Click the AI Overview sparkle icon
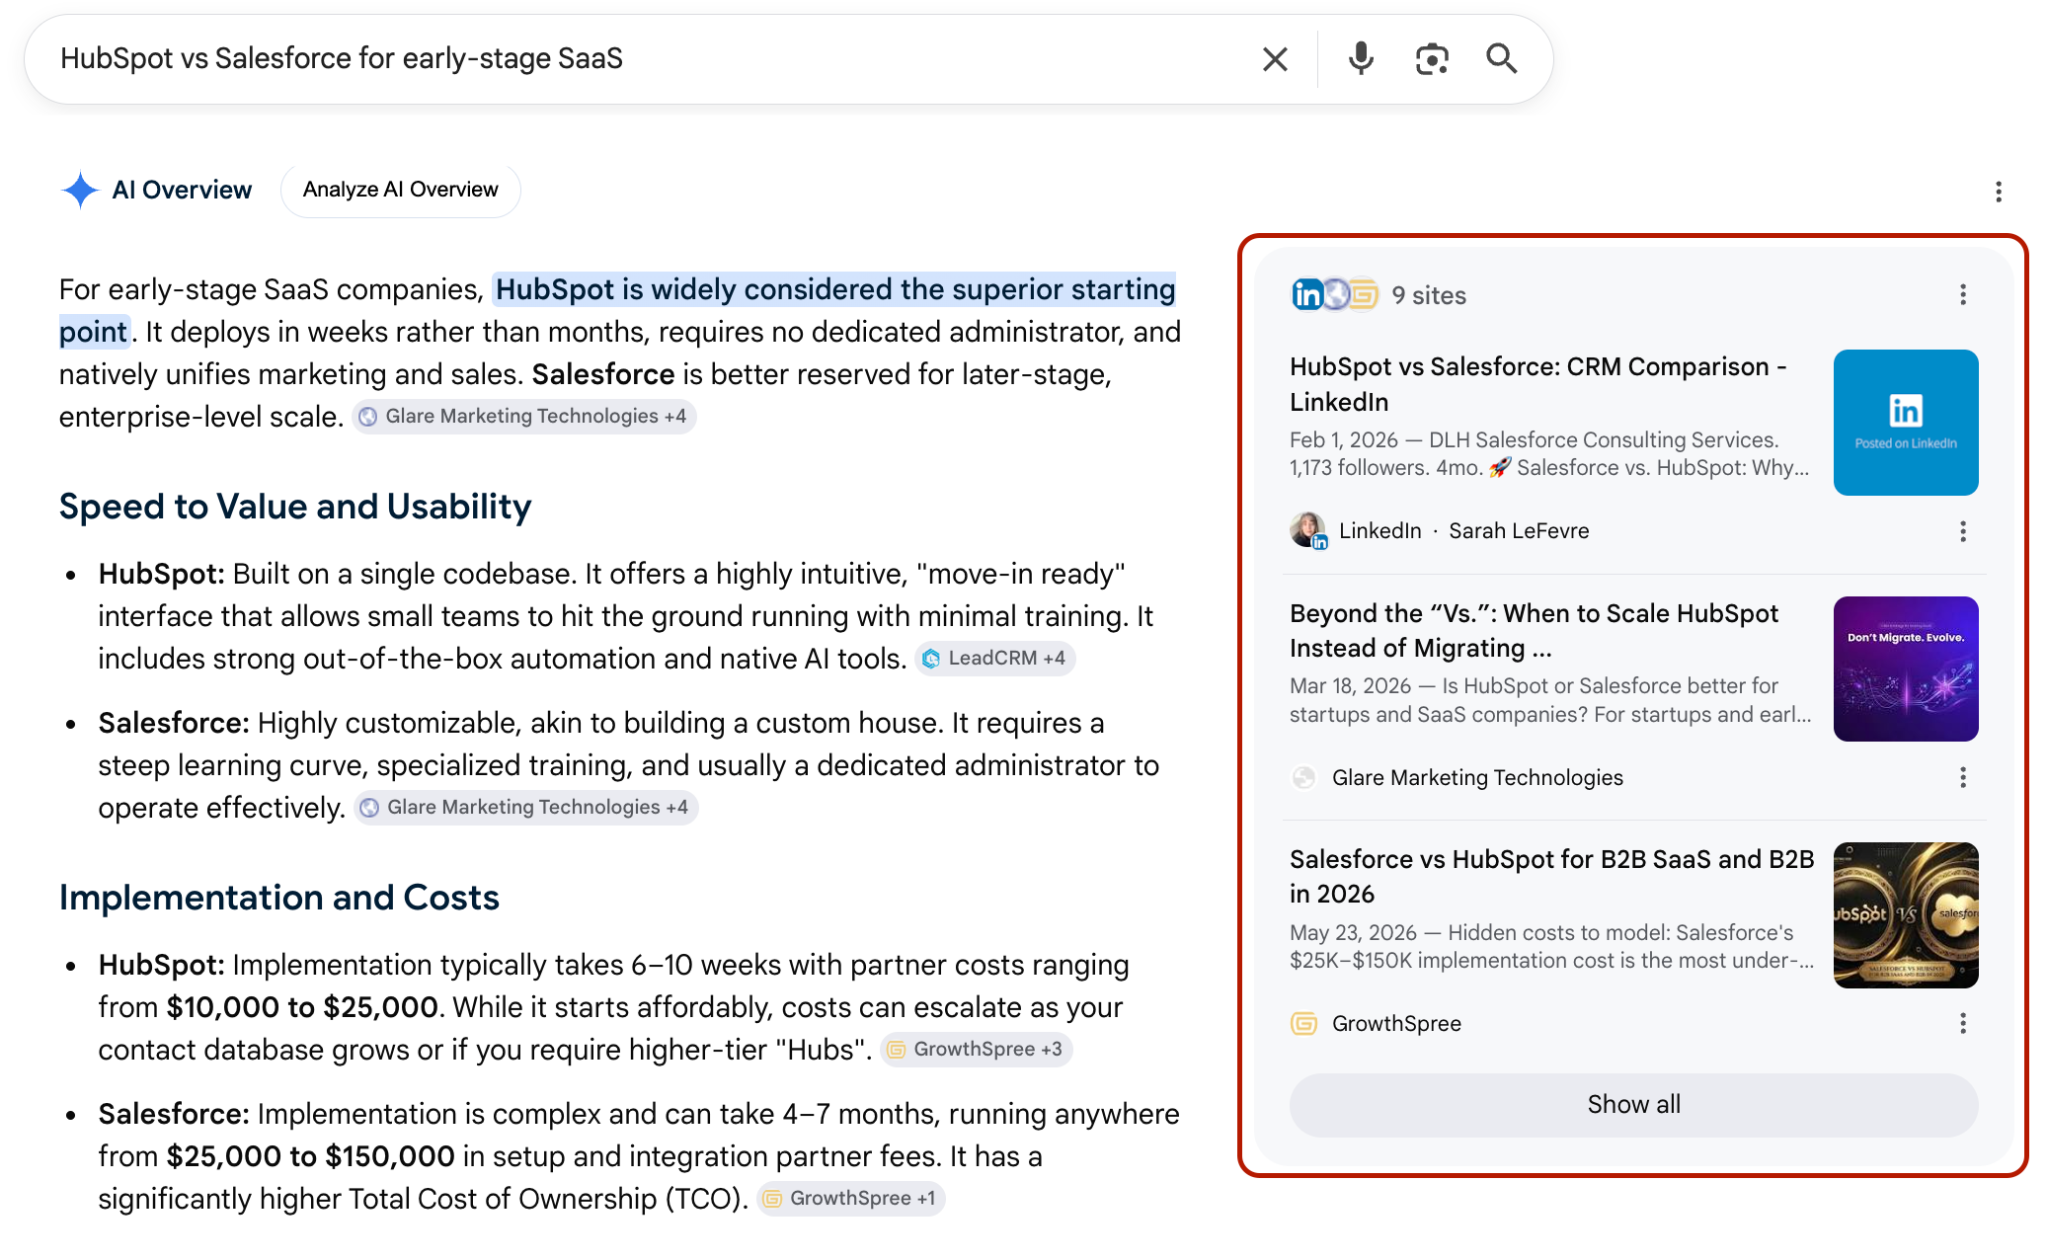The image size is (2048, 1236). pyautogui.click(x=80, y=190)
